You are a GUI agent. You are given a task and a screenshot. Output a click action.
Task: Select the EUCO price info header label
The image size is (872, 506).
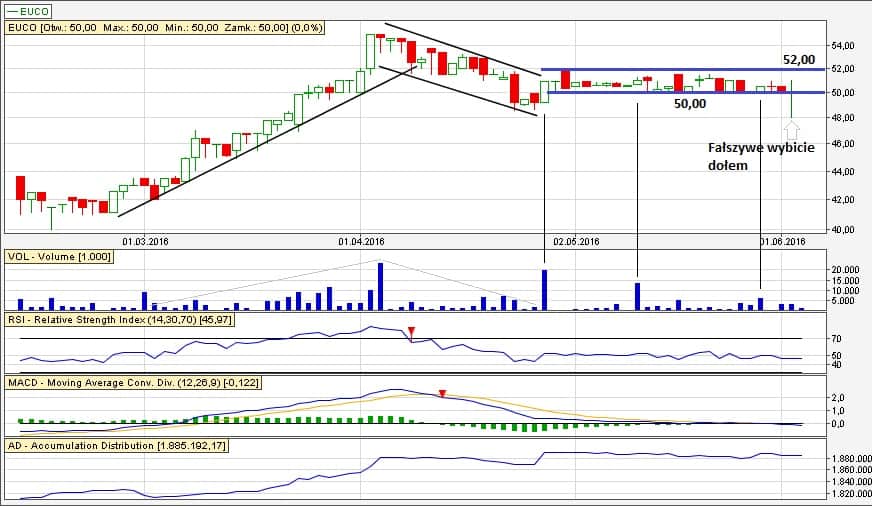(x=164, y=27)
